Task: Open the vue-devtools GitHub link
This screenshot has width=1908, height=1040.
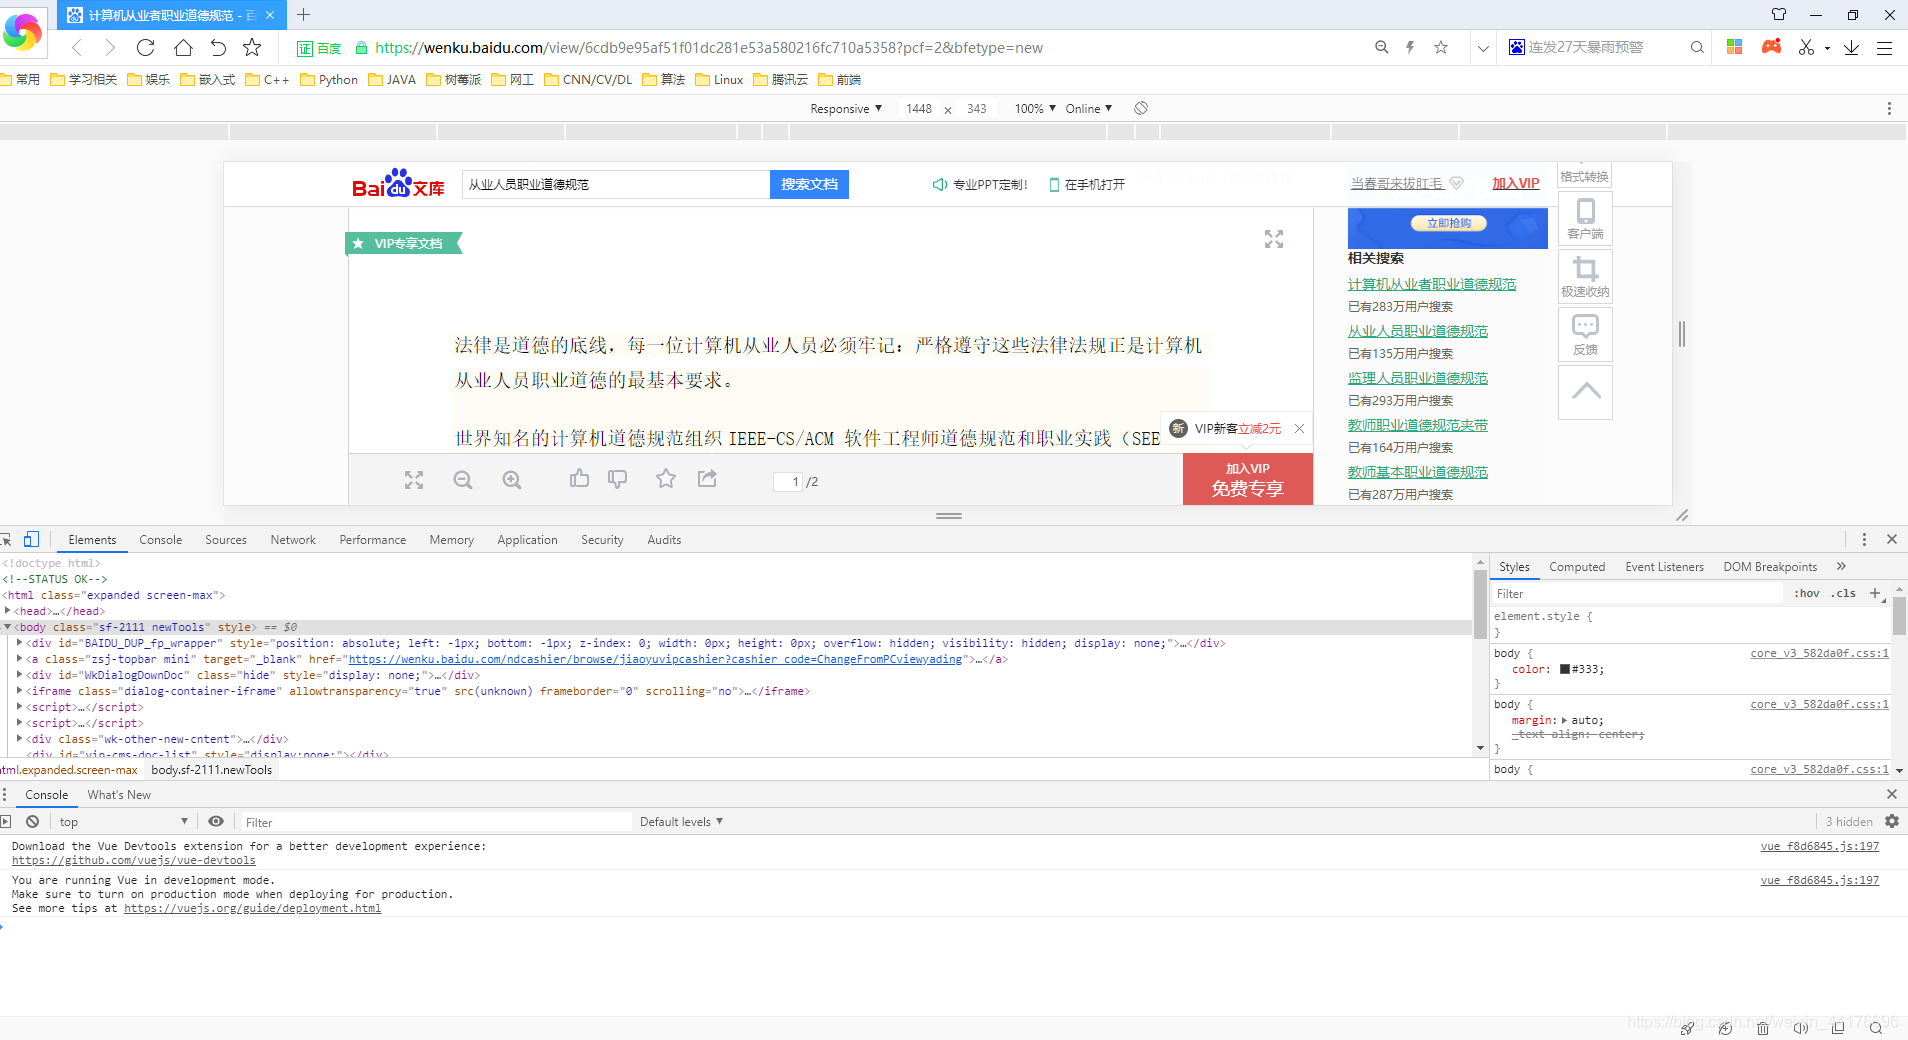Action: click(134, 860)
